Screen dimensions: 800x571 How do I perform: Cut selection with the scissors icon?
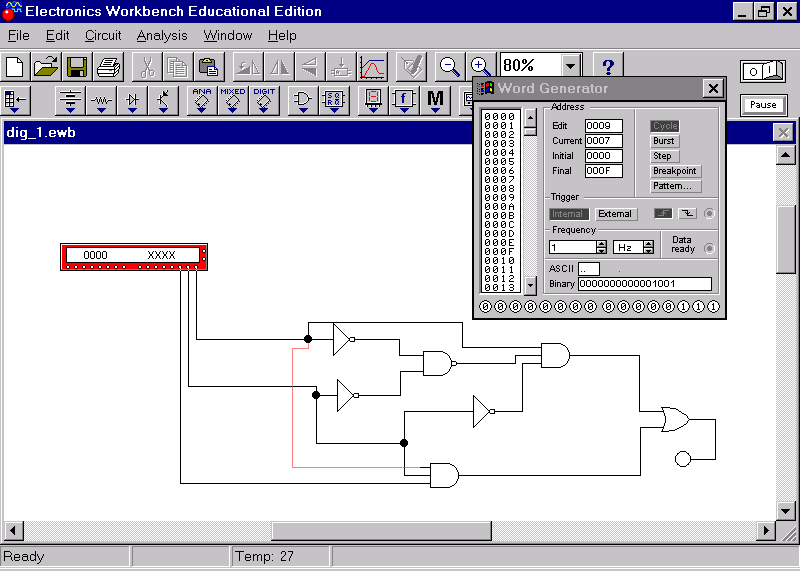(147, 67)
